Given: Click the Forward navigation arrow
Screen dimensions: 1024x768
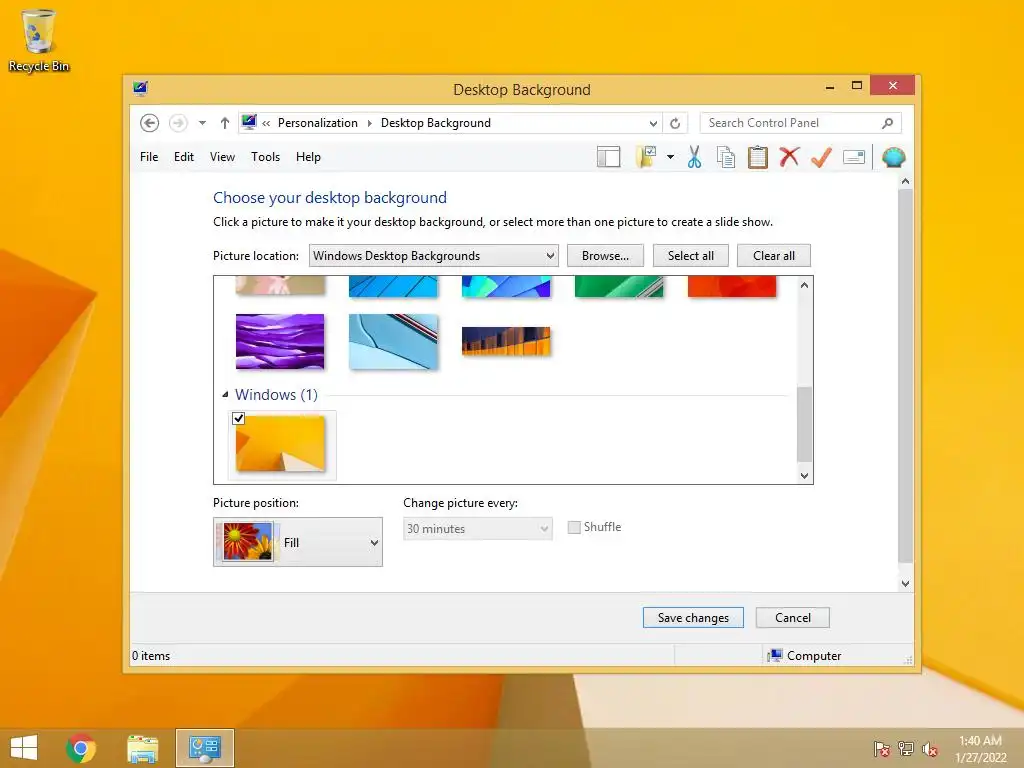Looking at the screenshot, I should [178, 123].
